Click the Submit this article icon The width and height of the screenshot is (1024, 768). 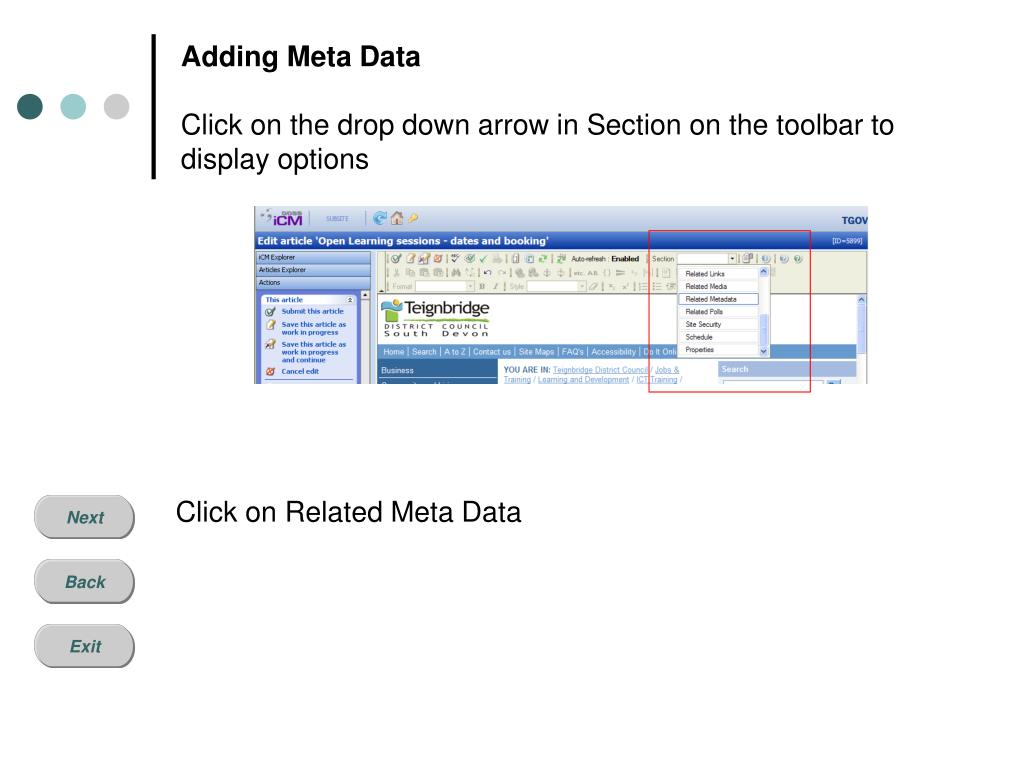(270, 311)
